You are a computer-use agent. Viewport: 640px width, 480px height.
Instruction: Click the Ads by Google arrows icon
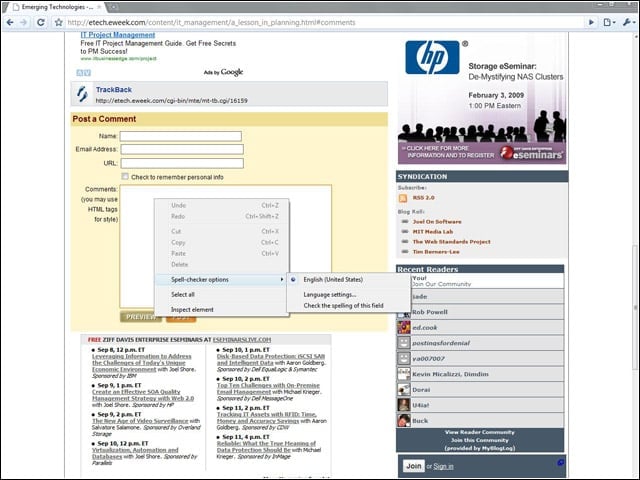(x=84, y=73)
